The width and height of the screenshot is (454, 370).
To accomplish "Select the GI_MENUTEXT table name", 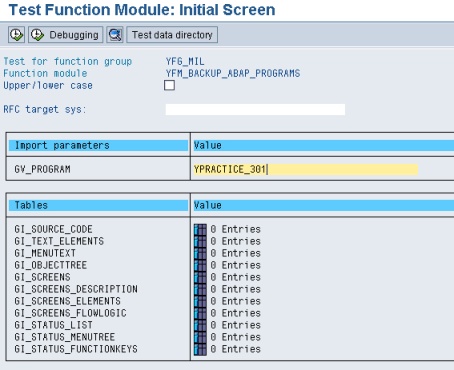I will click(45, 253).
